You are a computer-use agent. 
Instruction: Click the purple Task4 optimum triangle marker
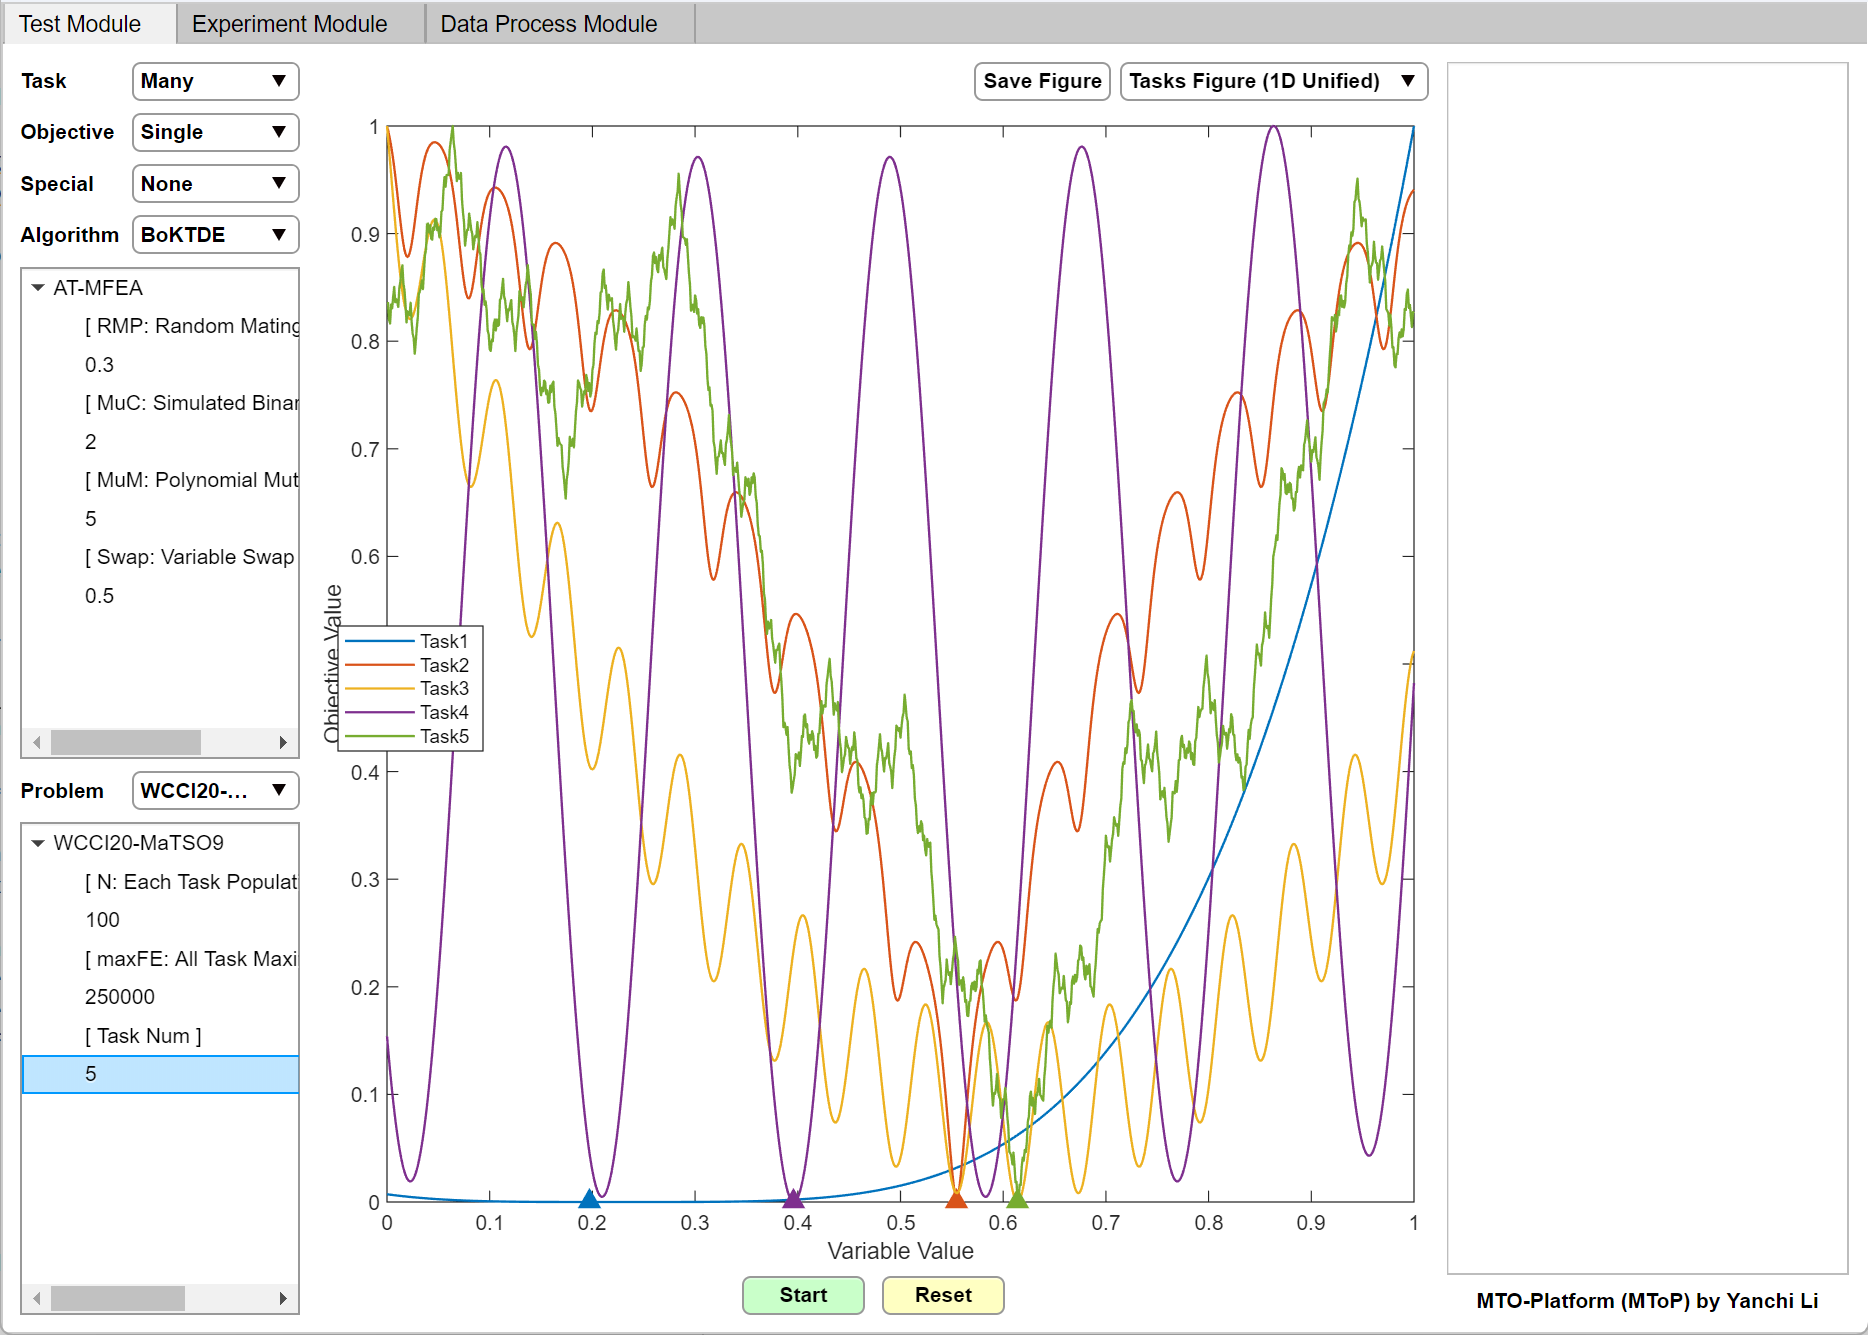(x=793, y=1198)
